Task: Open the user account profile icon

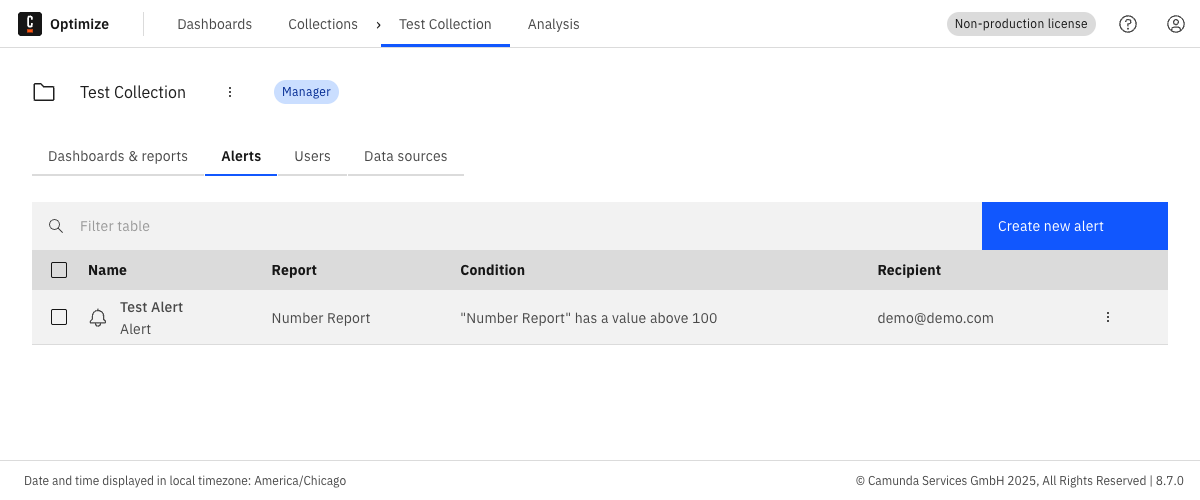Action: (1176, 24)
